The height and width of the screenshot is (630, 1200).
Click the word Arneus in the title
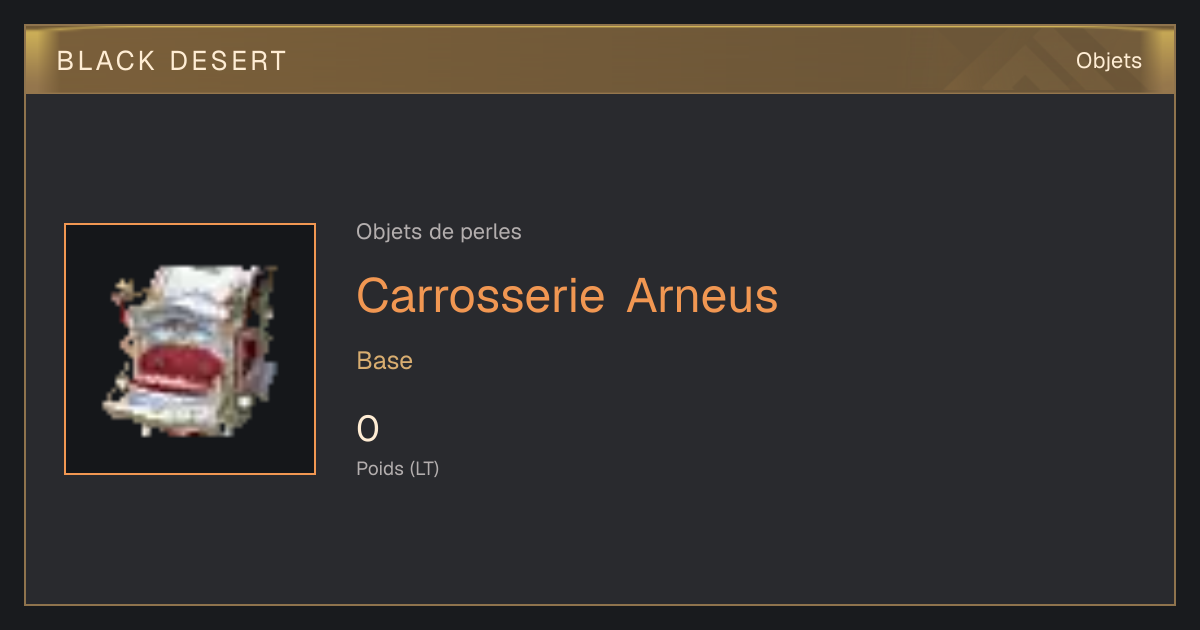click(x=702, y=296)
